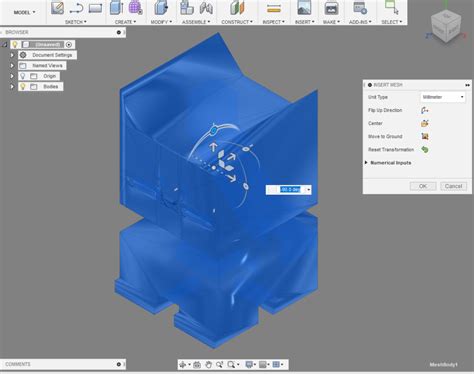The width and height of the screenshot is (474, 374).
Task: Click Cancel in Insert Mesh dialog
Action: pos(453,186)
